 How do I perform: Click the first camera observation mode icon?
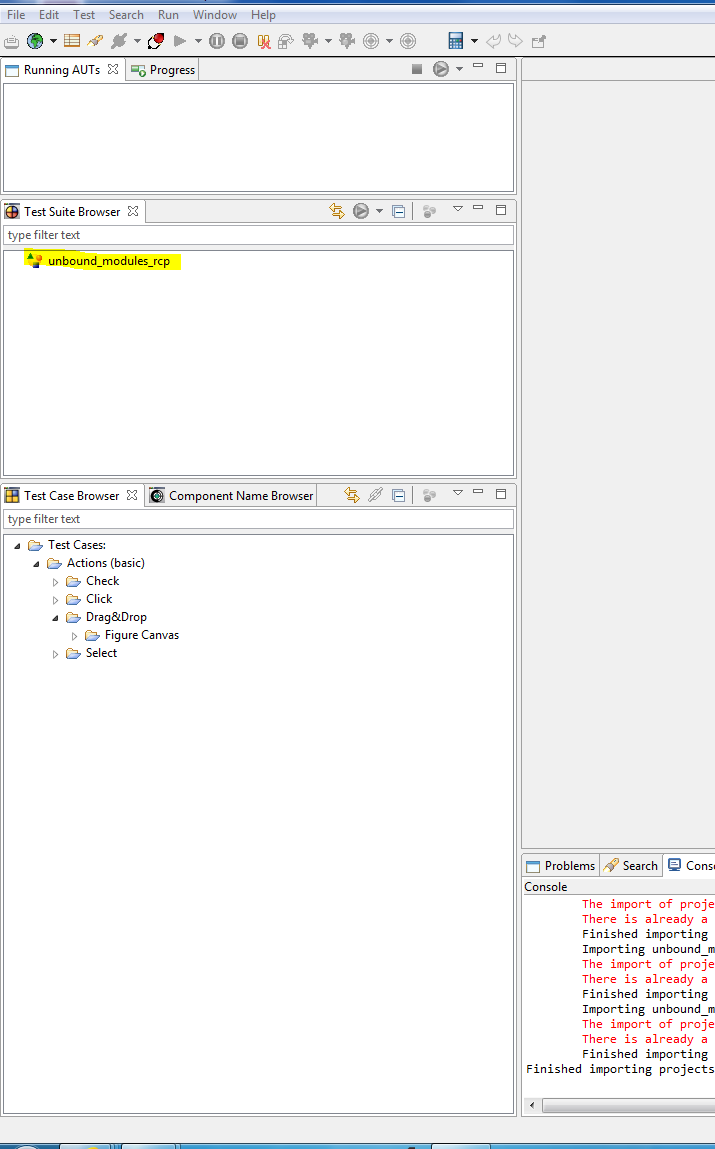coord(310,41)
